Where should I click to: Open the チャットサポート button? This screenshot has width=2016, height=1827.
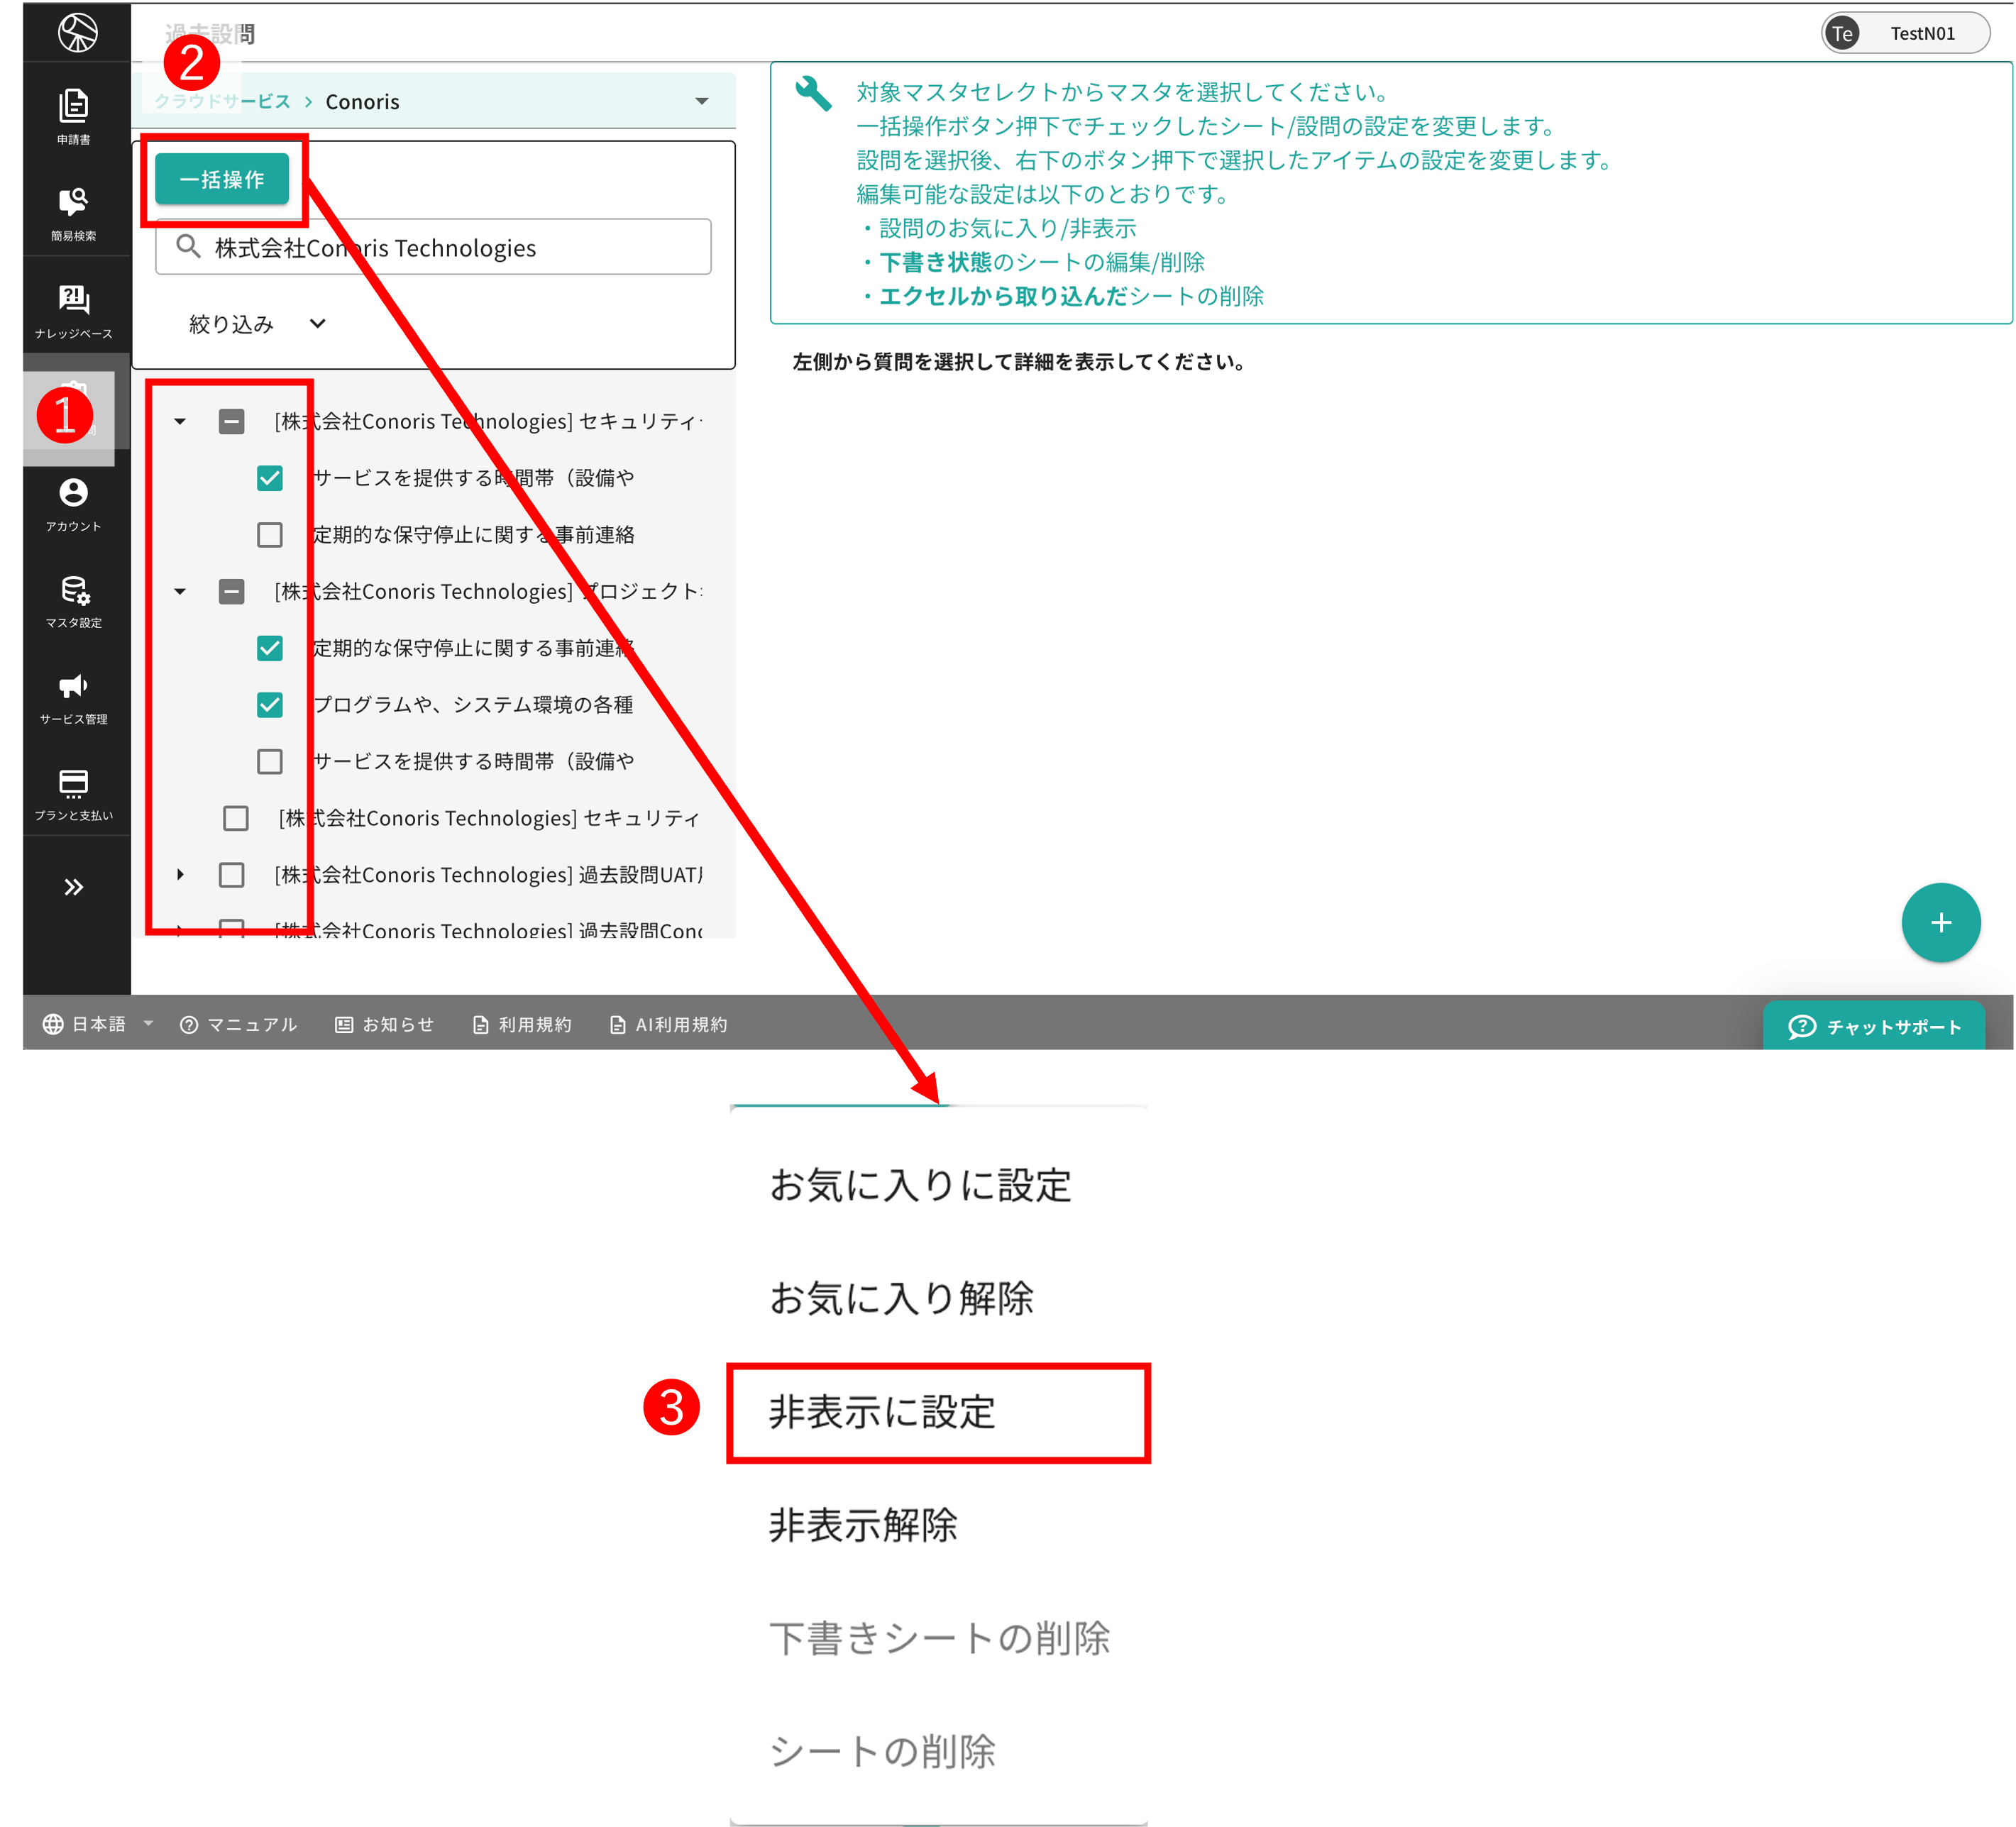[1873, 1026]
